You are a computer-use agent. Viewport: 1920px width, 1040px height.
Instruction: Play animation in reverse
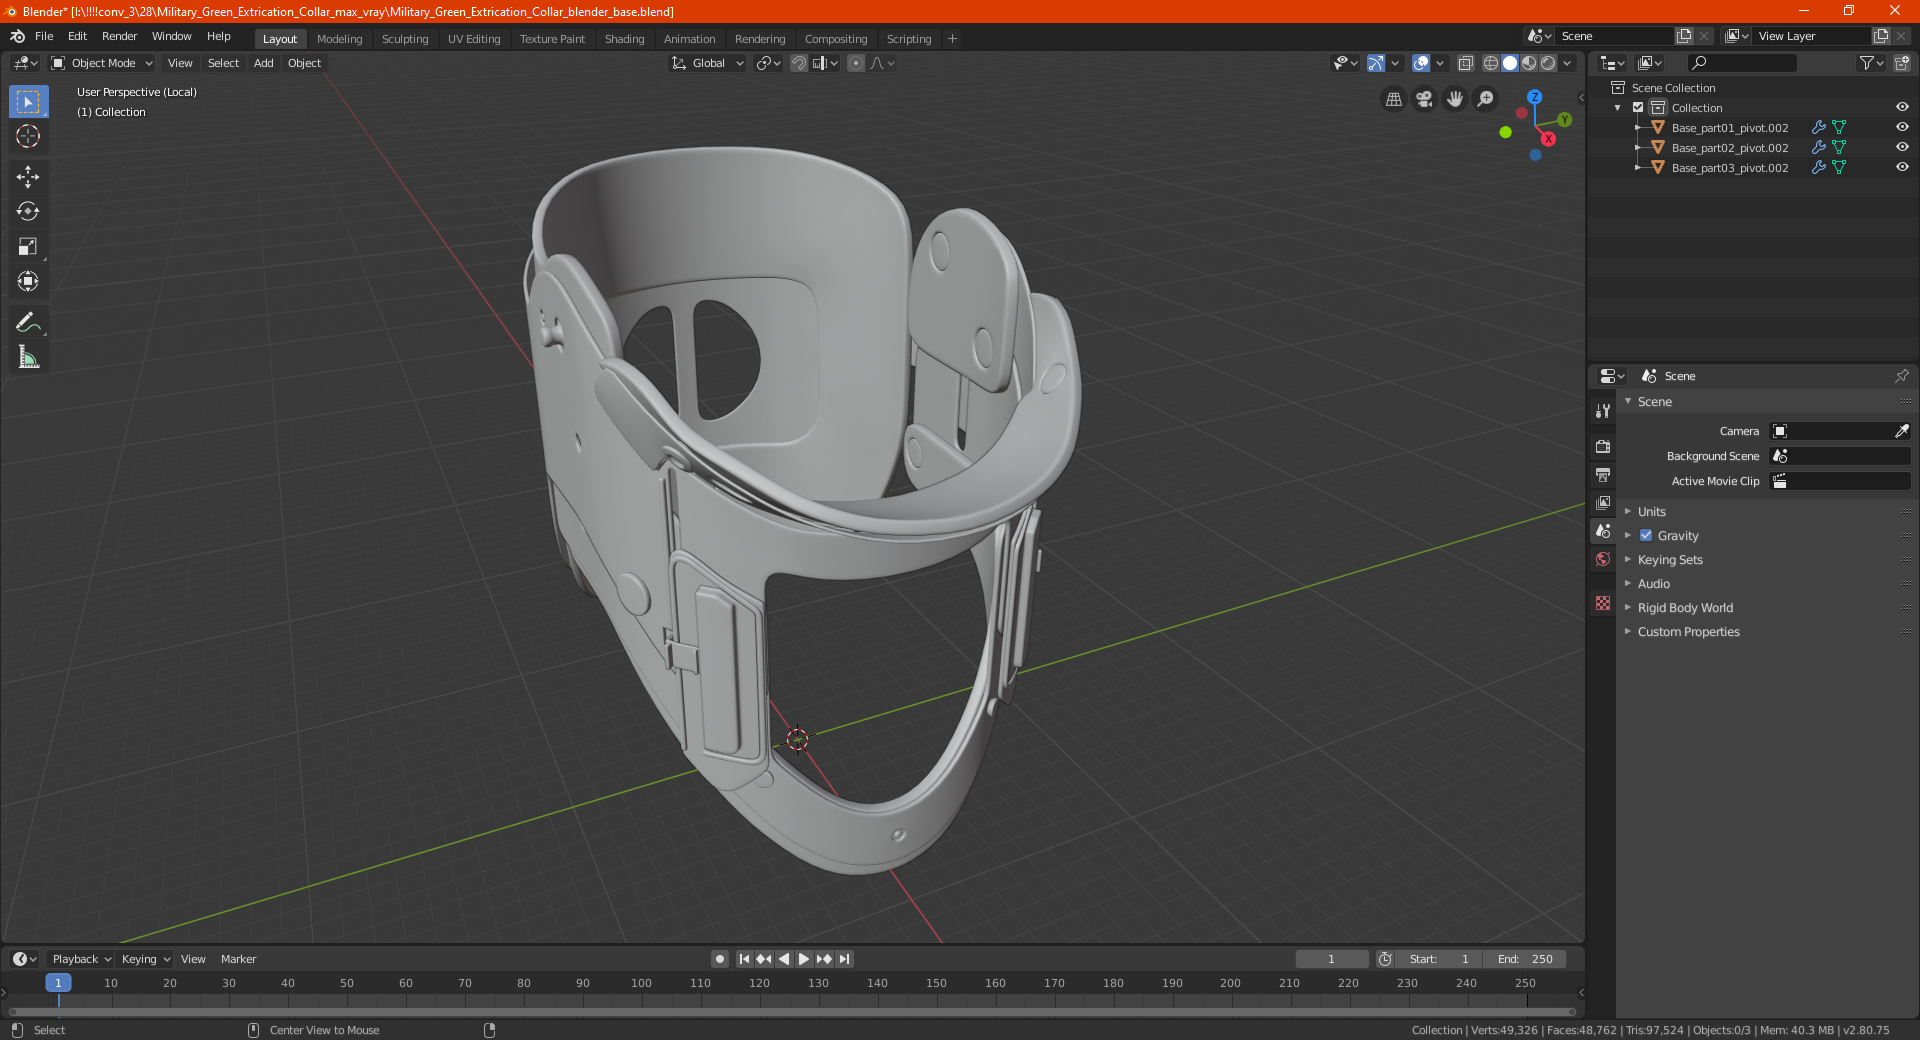click(784, 959)
